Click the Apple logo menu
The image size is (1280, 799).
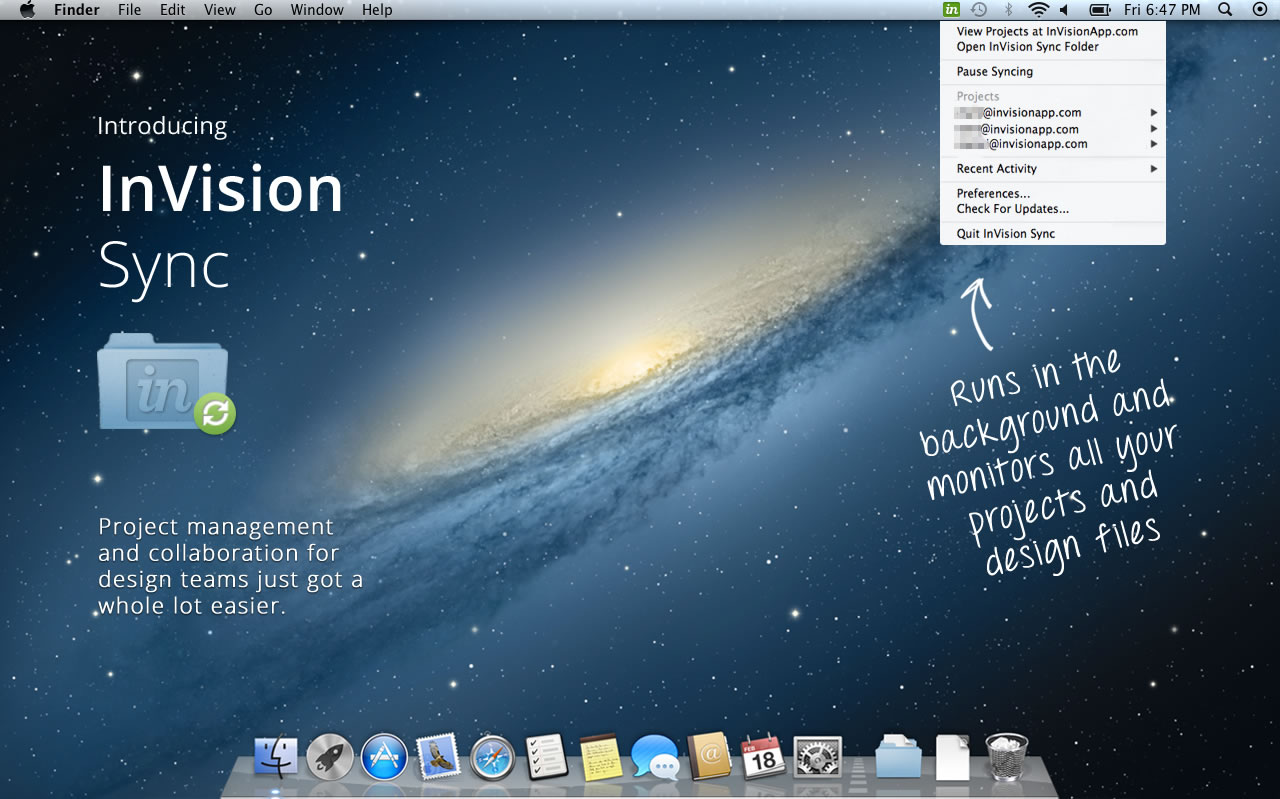[27, 10]
